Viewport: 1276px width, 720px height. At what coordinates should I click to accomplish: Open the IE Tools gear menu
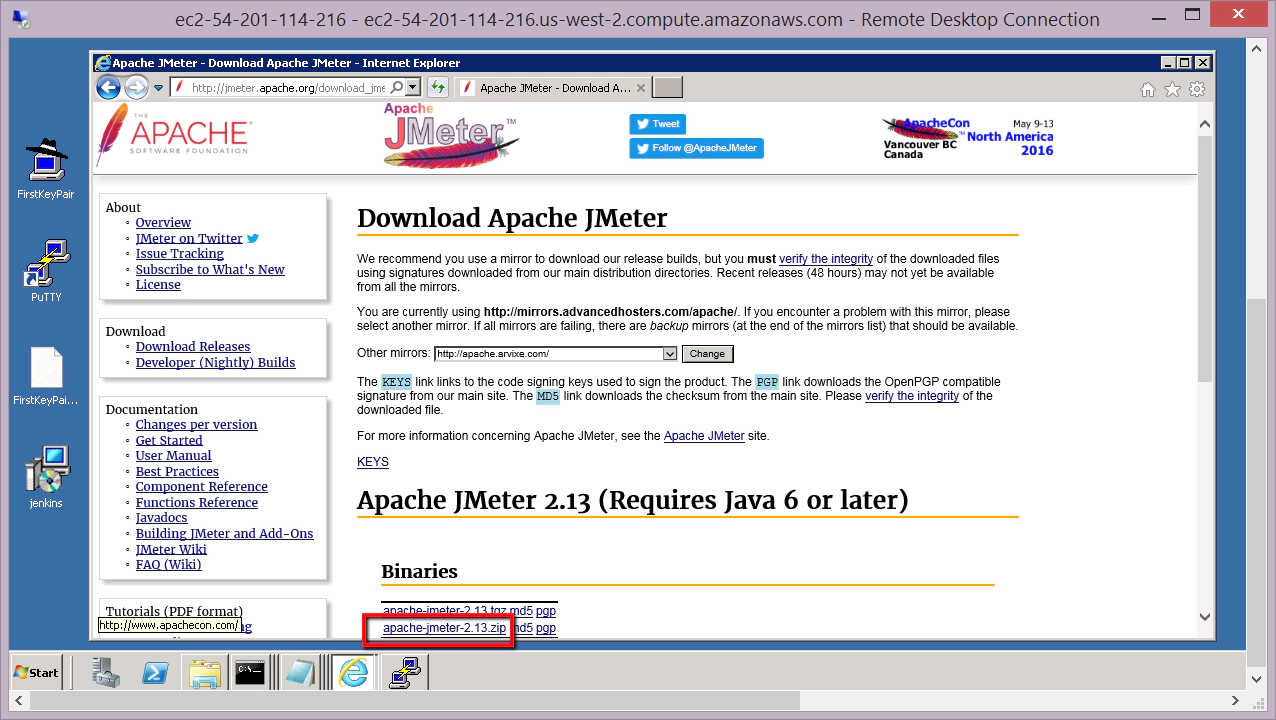[x=1196, y=89]
